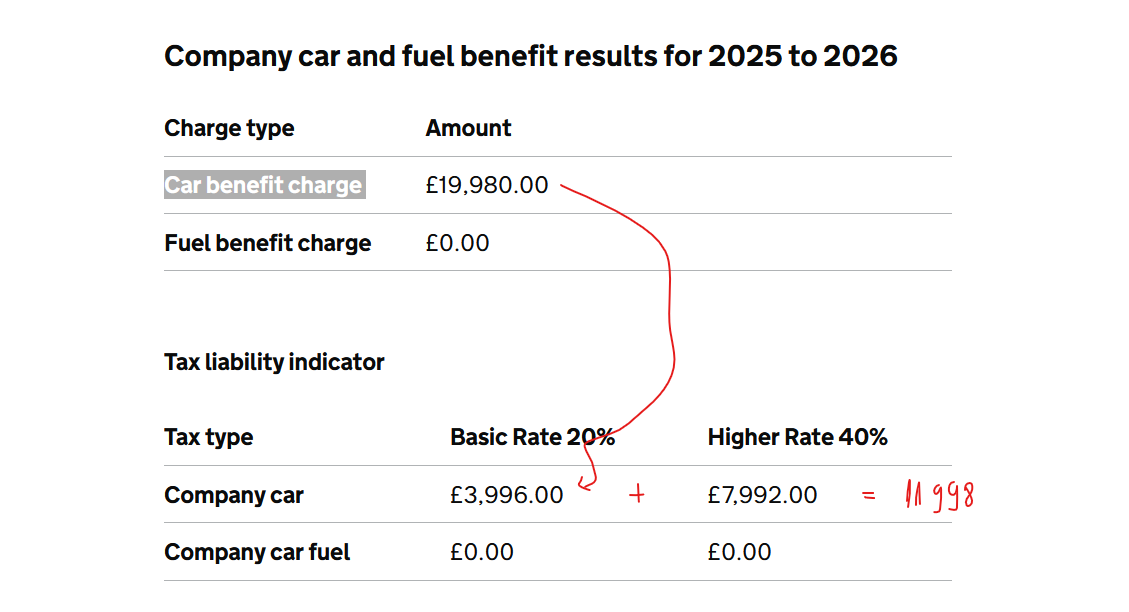Click the red handwritten 11998 total
Screen dimensions: 1129x612
[x=939, y=495]
